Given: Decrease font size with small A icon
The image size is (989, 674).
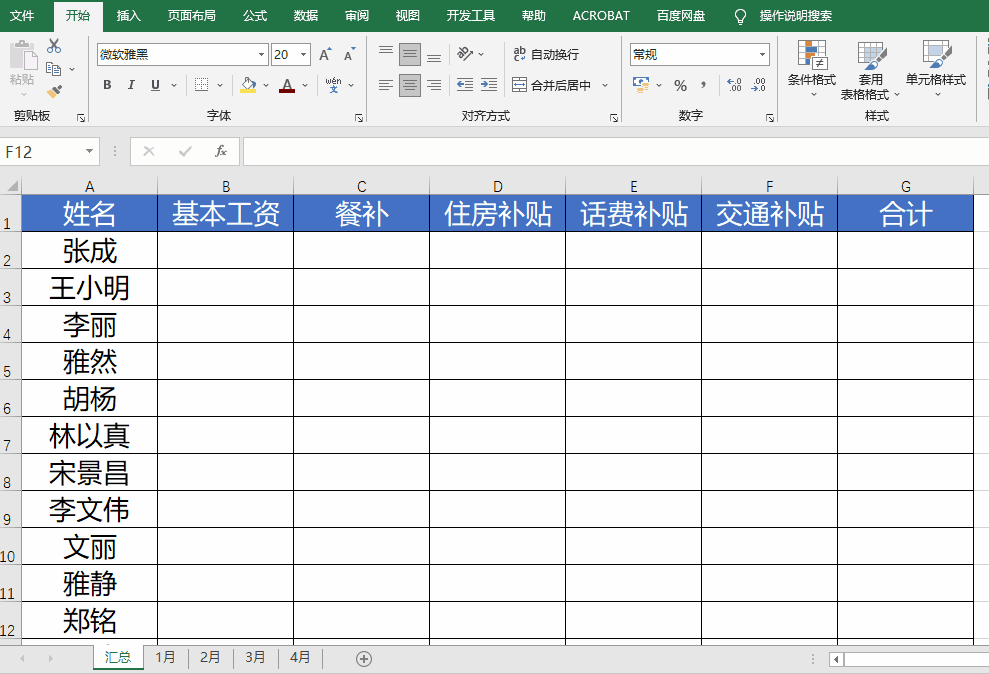Looking at the screenshot, I should click(x=349, y=55).
